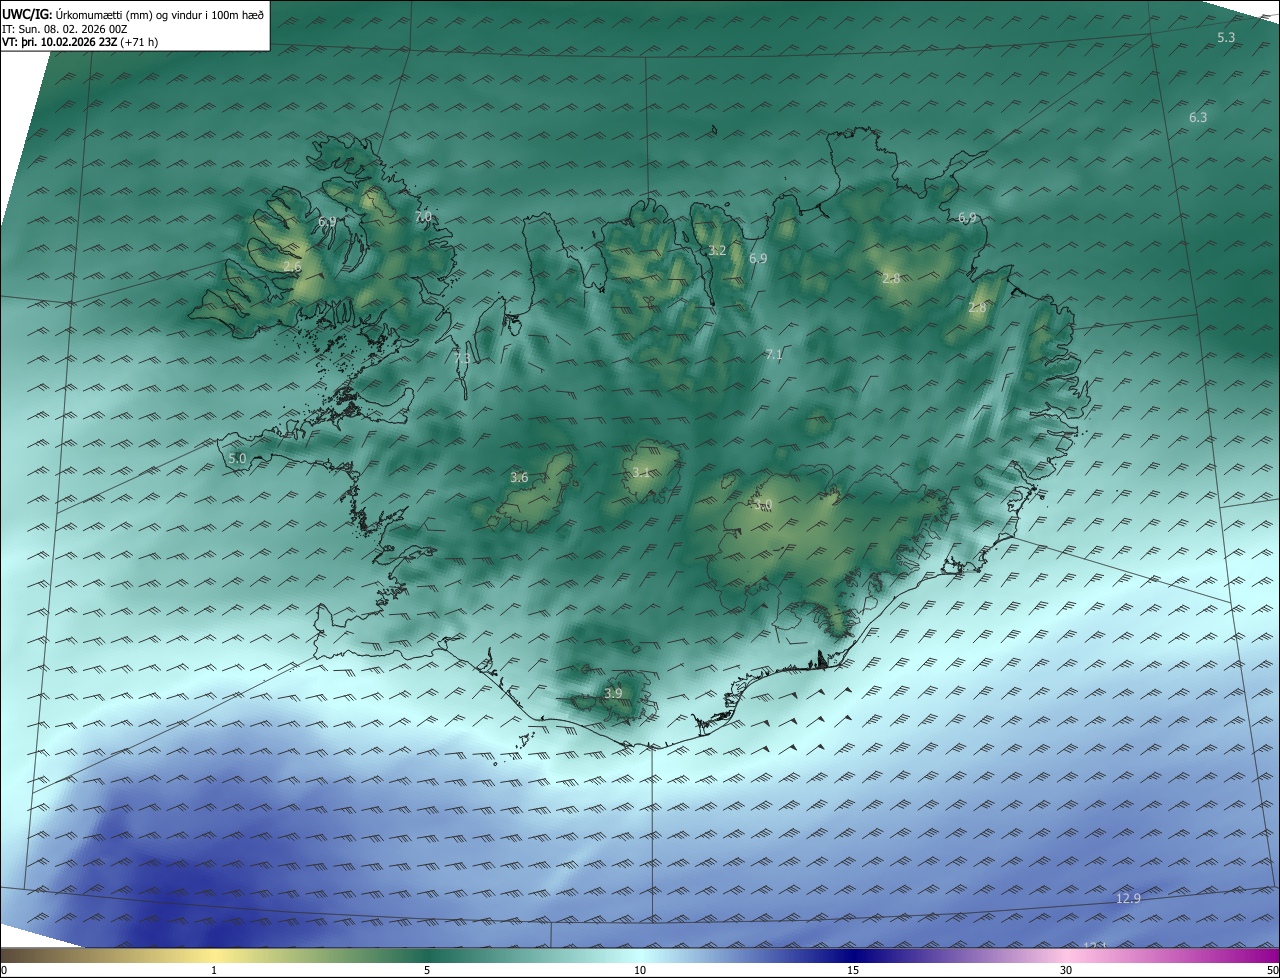
Task: Click the initial time line 'IT: Sun. 08. 02. 2026 00Z'
Action: (65, 29)
